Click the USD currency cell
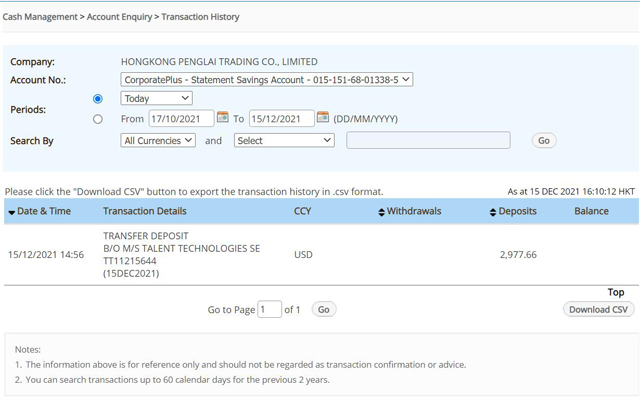This screenshot has height=401, width=640. (303, 255)
